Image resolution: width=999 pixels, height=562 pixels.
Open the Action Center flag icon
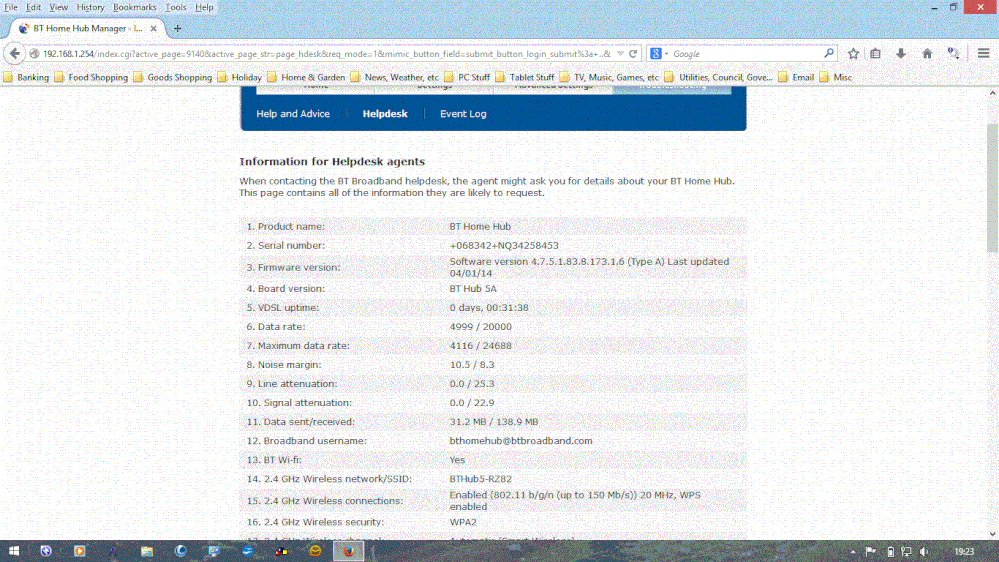coord(870,552)
